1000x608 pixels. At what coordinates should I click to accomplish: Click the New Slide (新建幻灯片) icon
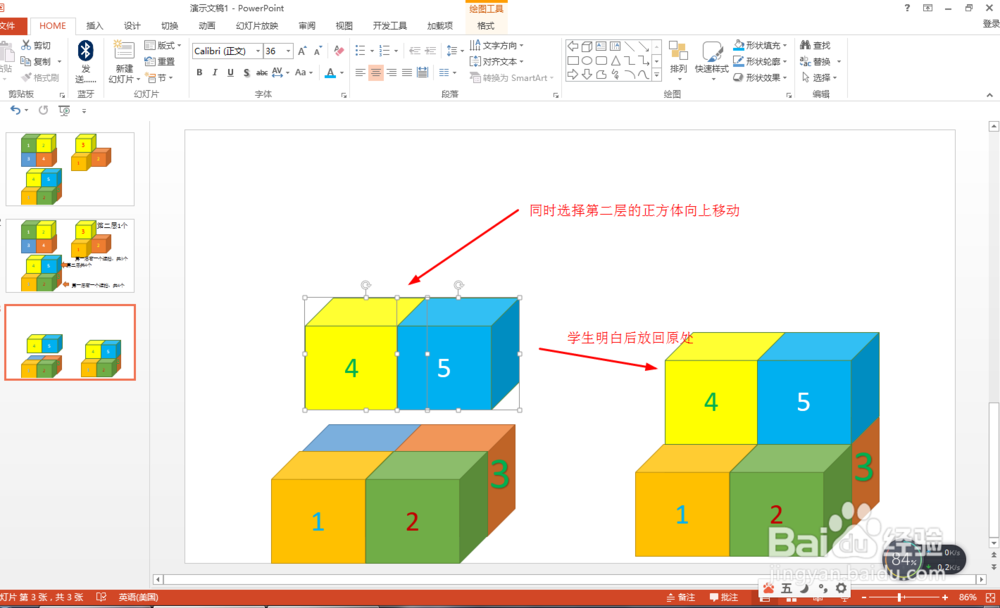pos(124,50)
